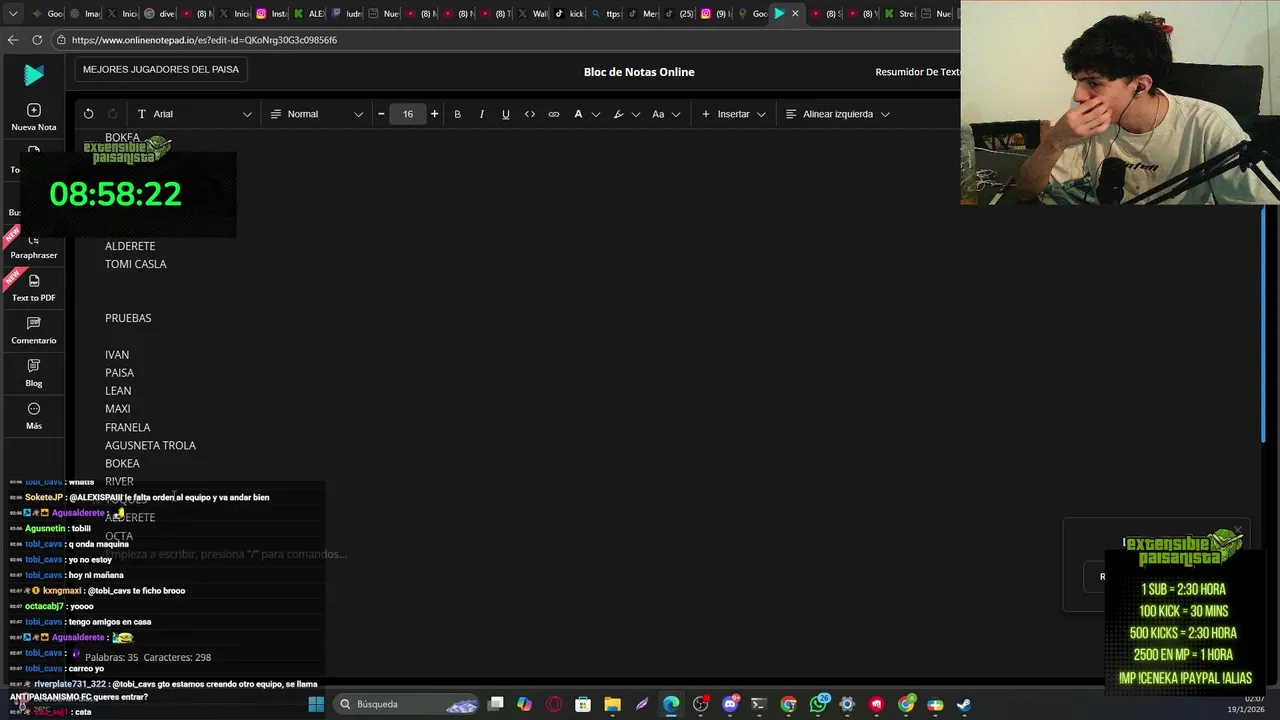Screen dimensions: 1280x720
Task: Click the Búsqueda taskbar search box
Action: tap(406, 704)
